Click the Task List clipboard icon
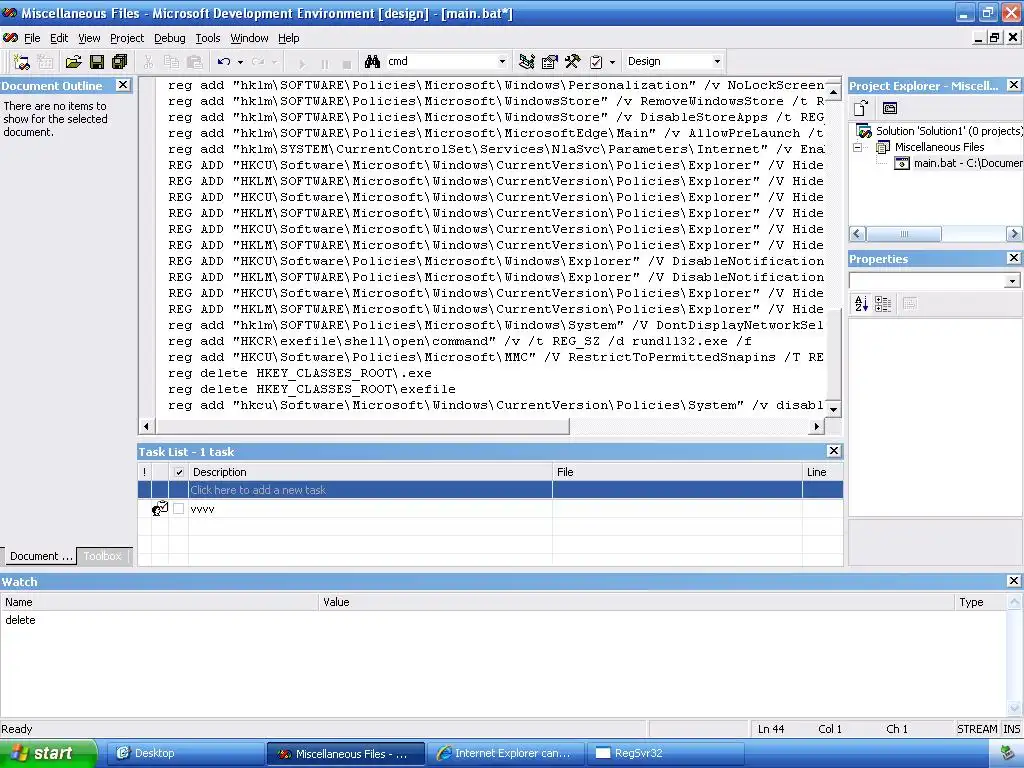Screen dimensions: 1024x768 click(x=596, y=62)
